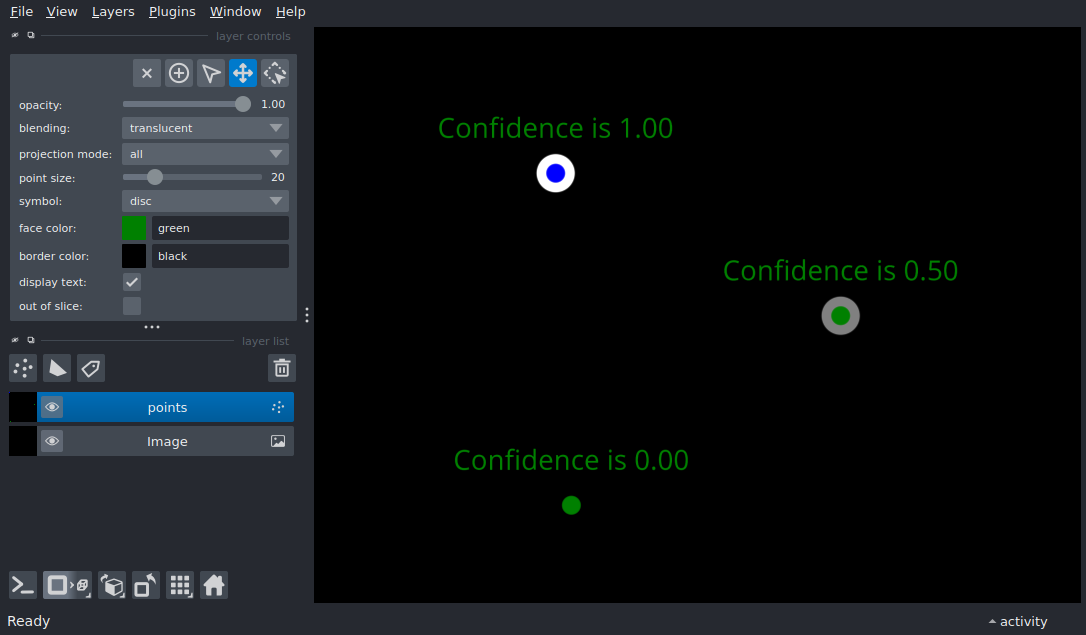Image resolution: width=1086 pixels, height=635 pixels.
Task: Click the delete selected points button
Action: click(147, 73)
